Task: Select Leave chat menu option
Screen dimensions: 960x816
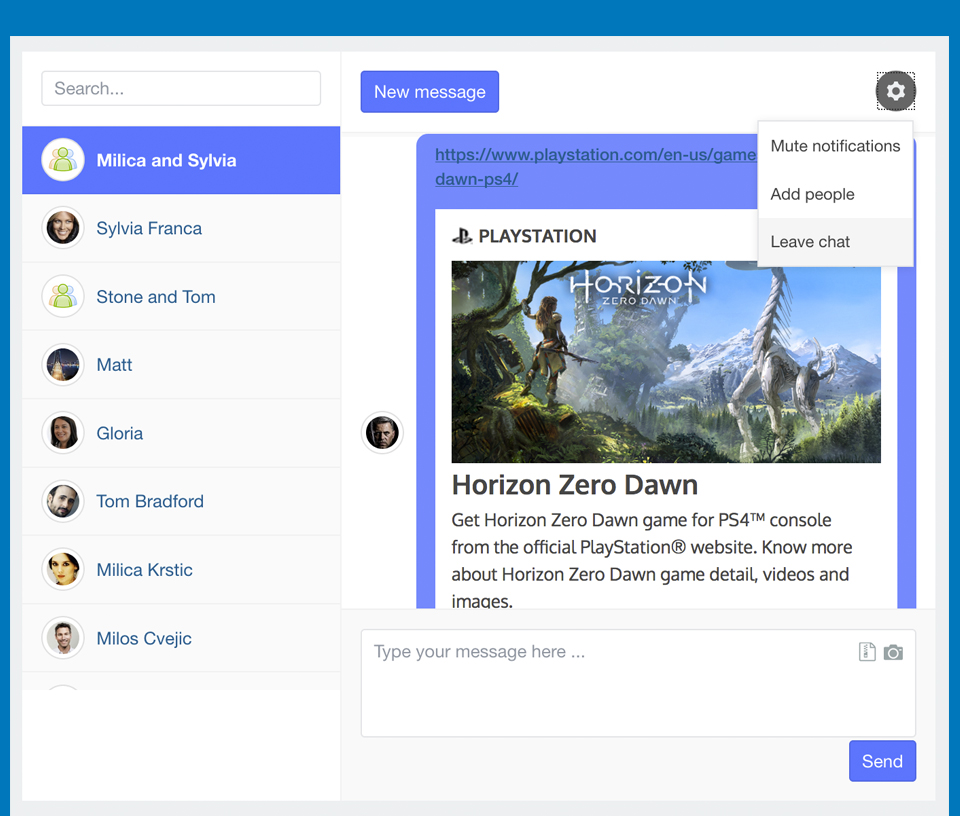Action: 835,242
